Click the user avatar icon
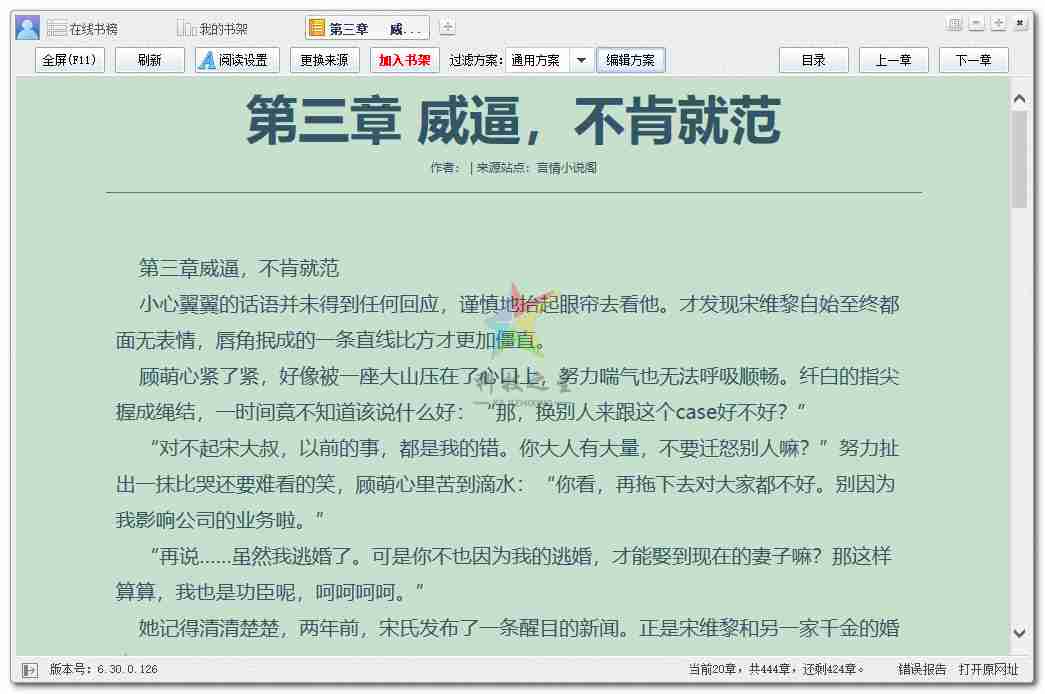 pos(28,28)
